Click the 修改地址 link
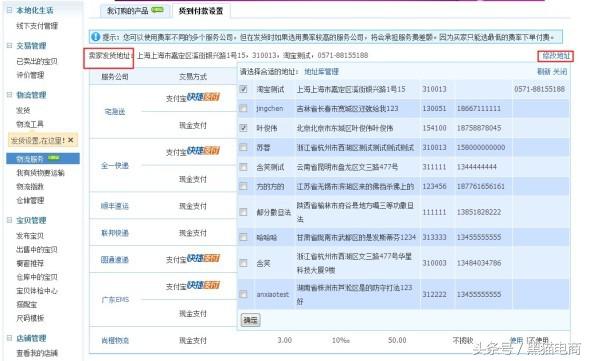Viewport: 590px width, 361px height. point(556,56)
